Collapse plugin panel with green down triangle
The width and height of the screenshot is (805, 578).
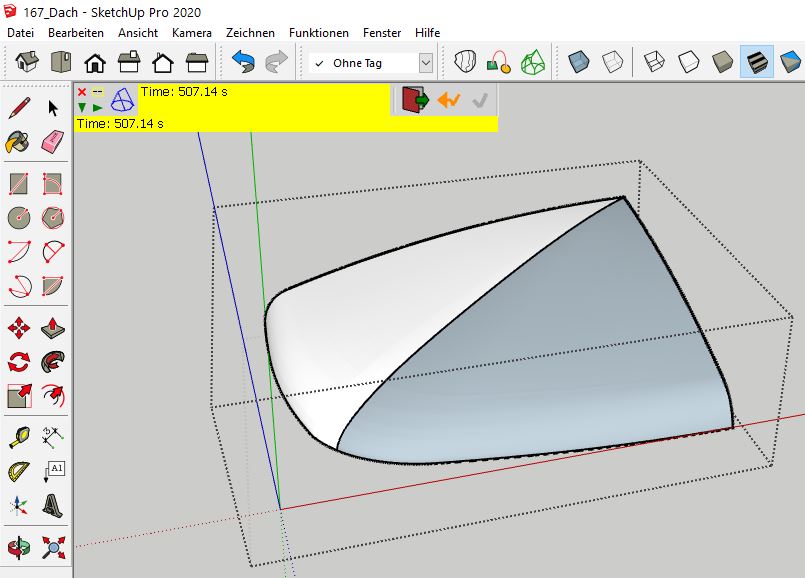82,107
